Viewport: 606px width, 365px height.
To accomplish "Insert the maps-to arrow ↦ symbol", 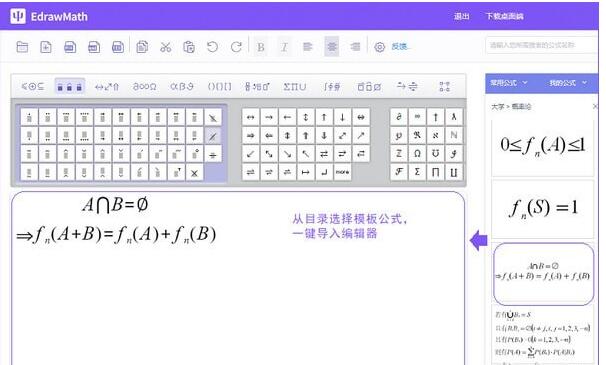I will coord(306,172).
